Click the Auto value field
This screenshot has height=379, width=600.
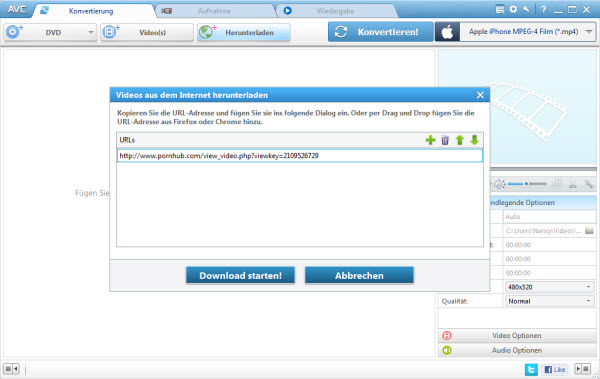tap(549, 217)
